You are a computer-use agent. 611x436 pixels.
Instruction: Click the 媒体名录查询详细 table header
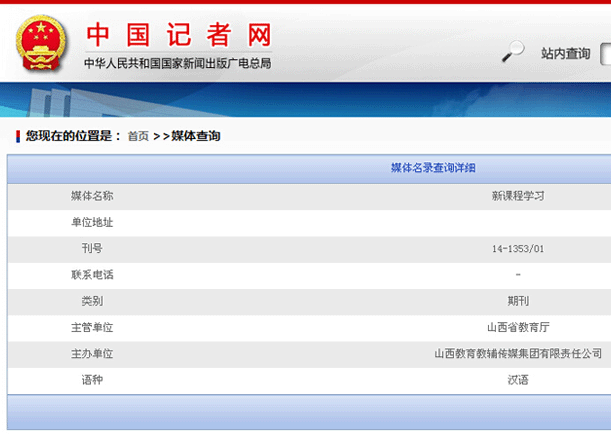[x=433, y=168]
